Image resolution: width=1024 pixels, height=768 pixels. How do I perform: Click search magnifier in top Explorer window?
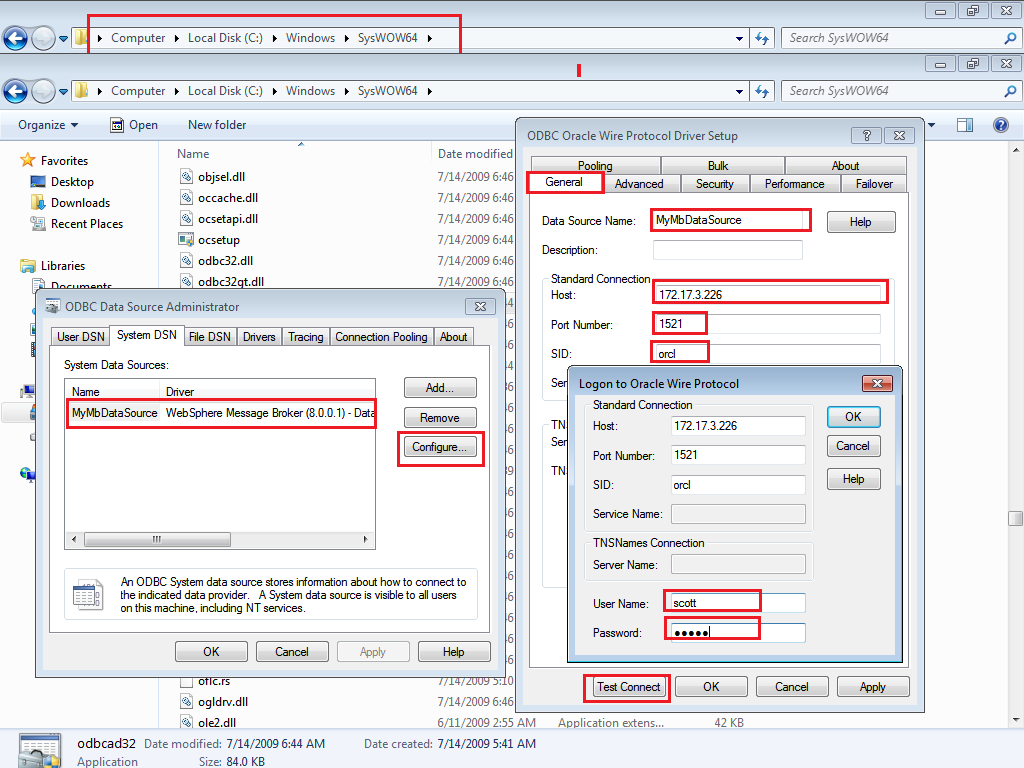point(1010,39)
